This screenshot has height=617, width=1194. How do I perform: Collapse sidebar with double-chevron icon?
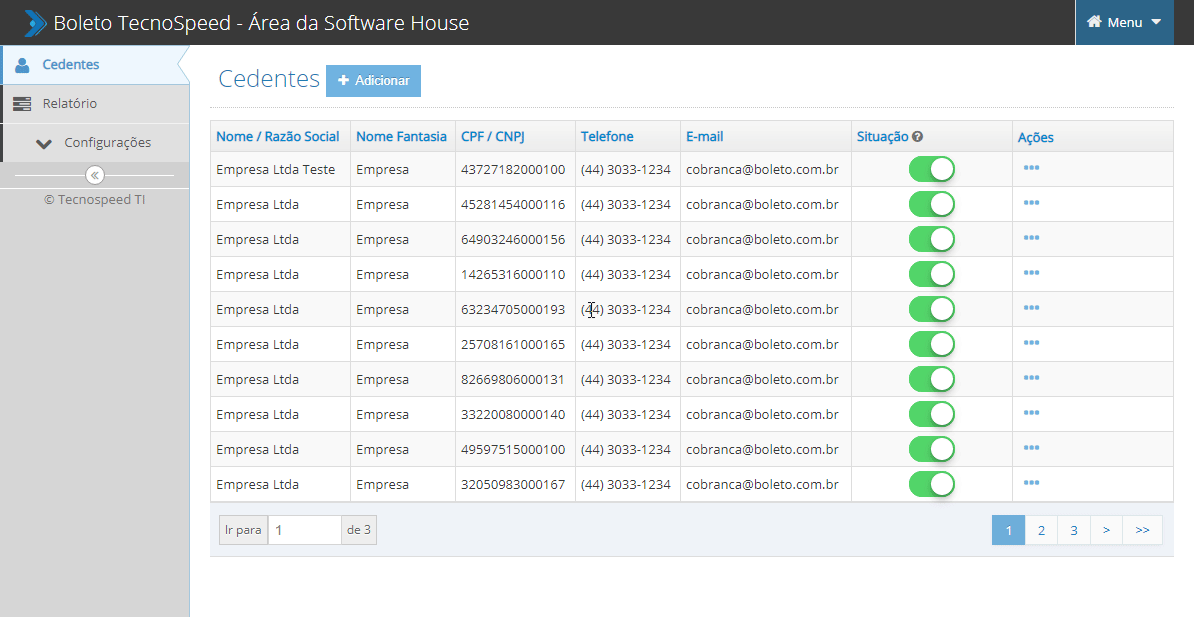95,176
